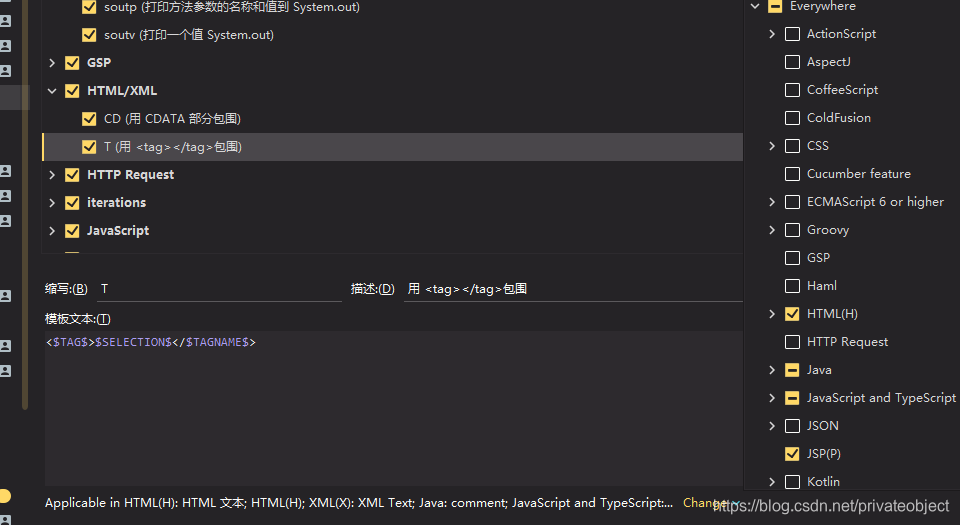This screenshot has width=960, height=525.
Task: Expand JavaScript and TypeScript context node
Action: (772, 398)
